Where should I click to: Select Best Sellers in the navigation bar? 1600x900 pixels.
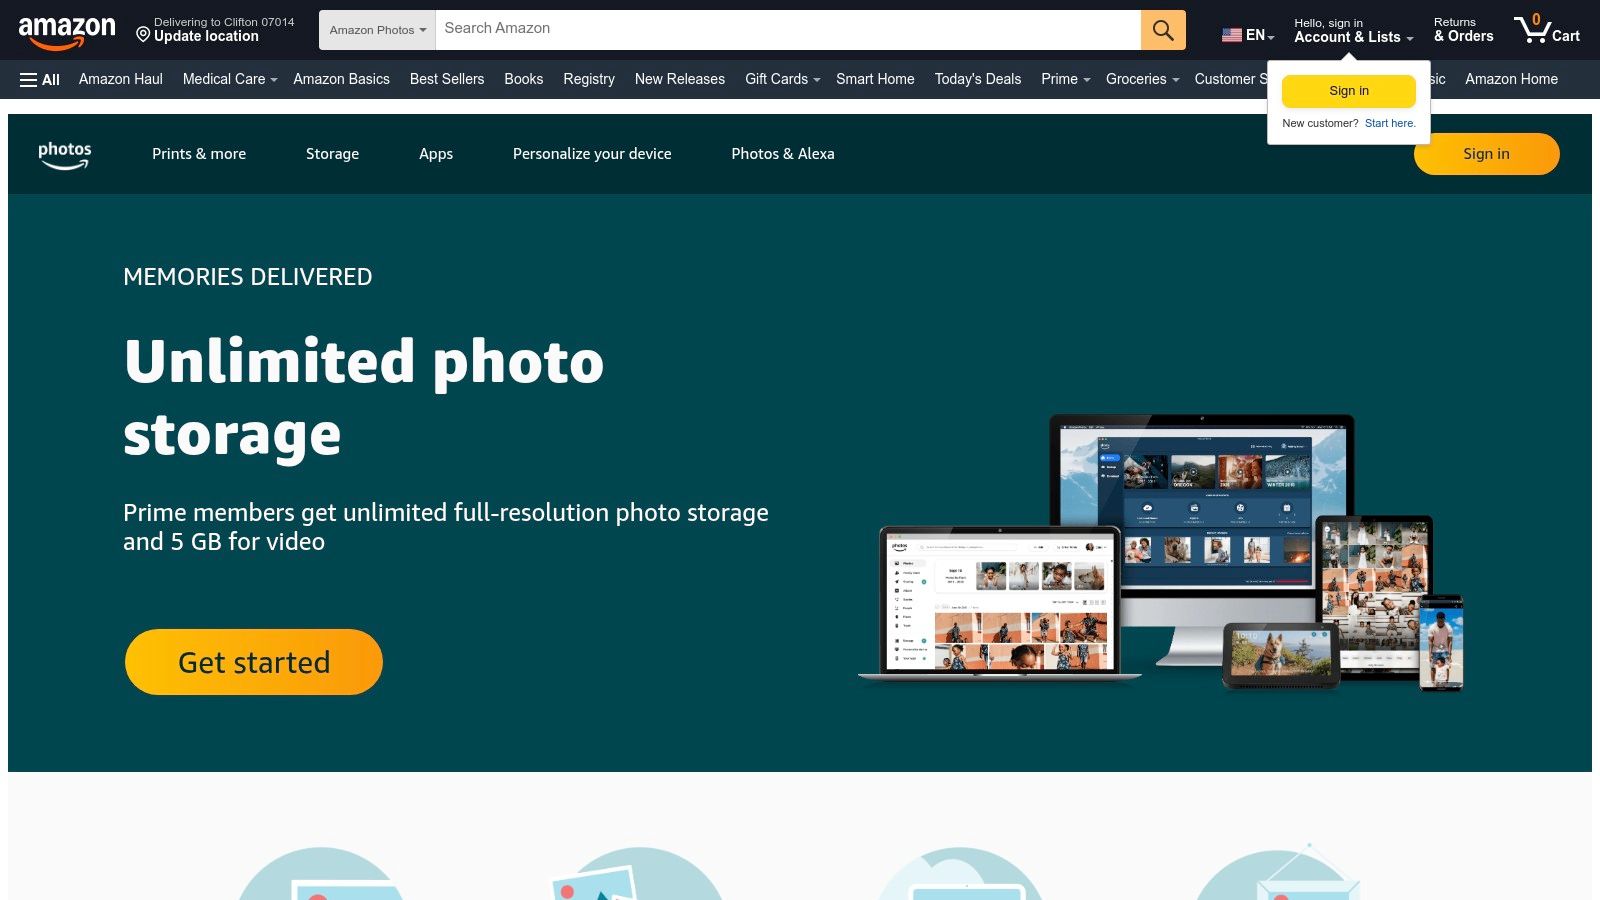point(446,79)
